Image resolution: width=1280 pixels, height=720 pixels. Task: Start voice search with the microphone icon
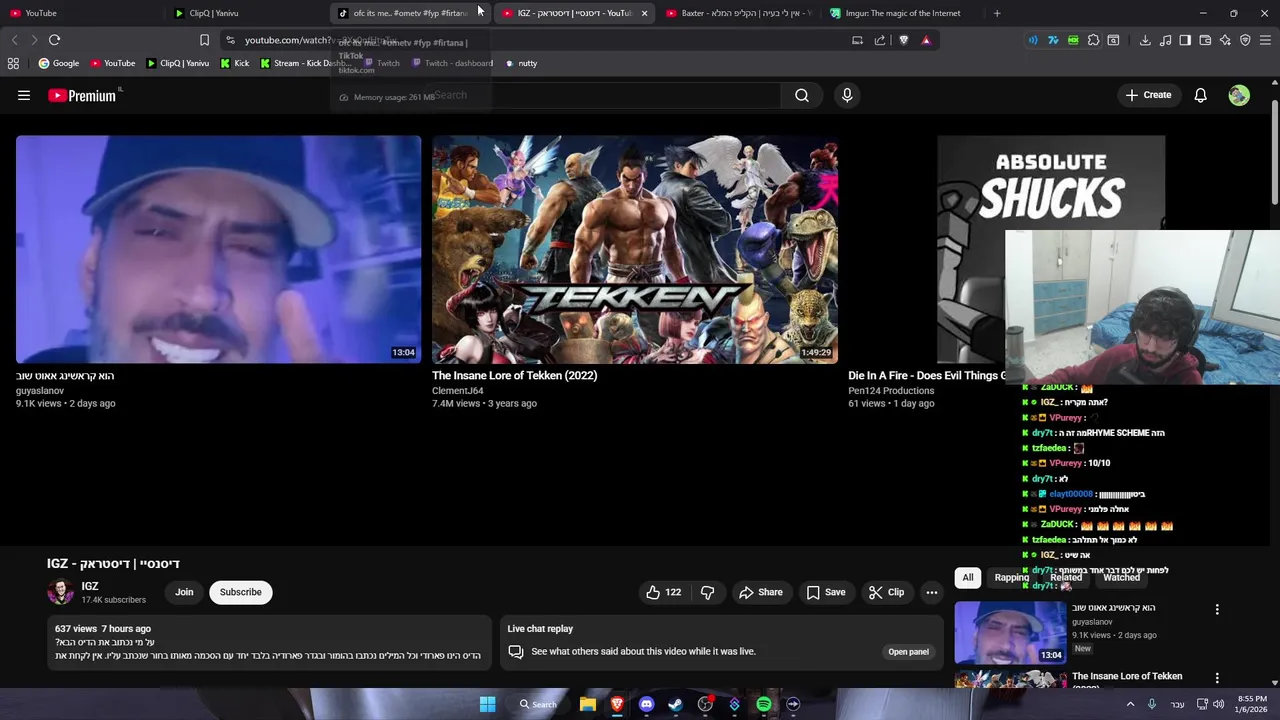[847, 95]
